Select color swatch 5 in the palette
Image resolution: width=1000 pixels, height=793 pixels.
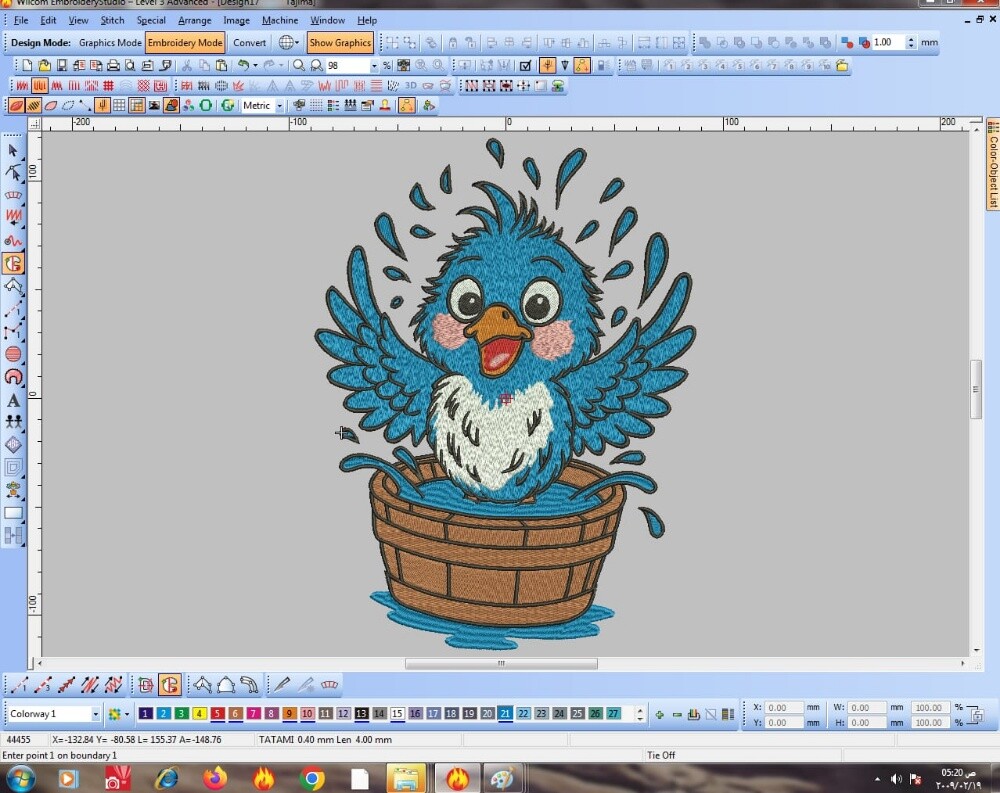pos(217,714)
